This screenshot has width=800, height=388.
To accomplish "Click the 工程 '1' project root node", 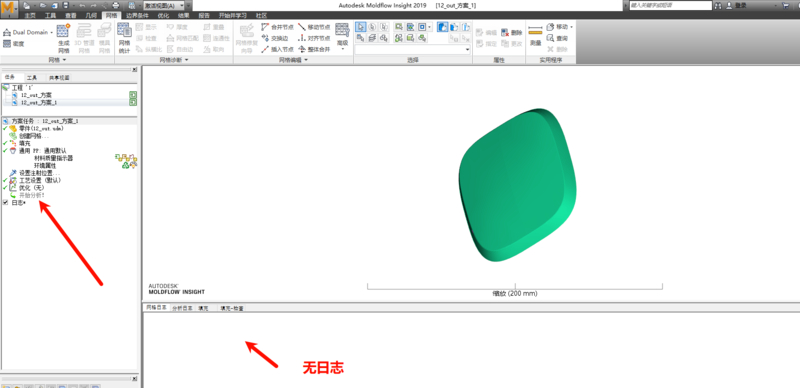I will coord(18,88).
